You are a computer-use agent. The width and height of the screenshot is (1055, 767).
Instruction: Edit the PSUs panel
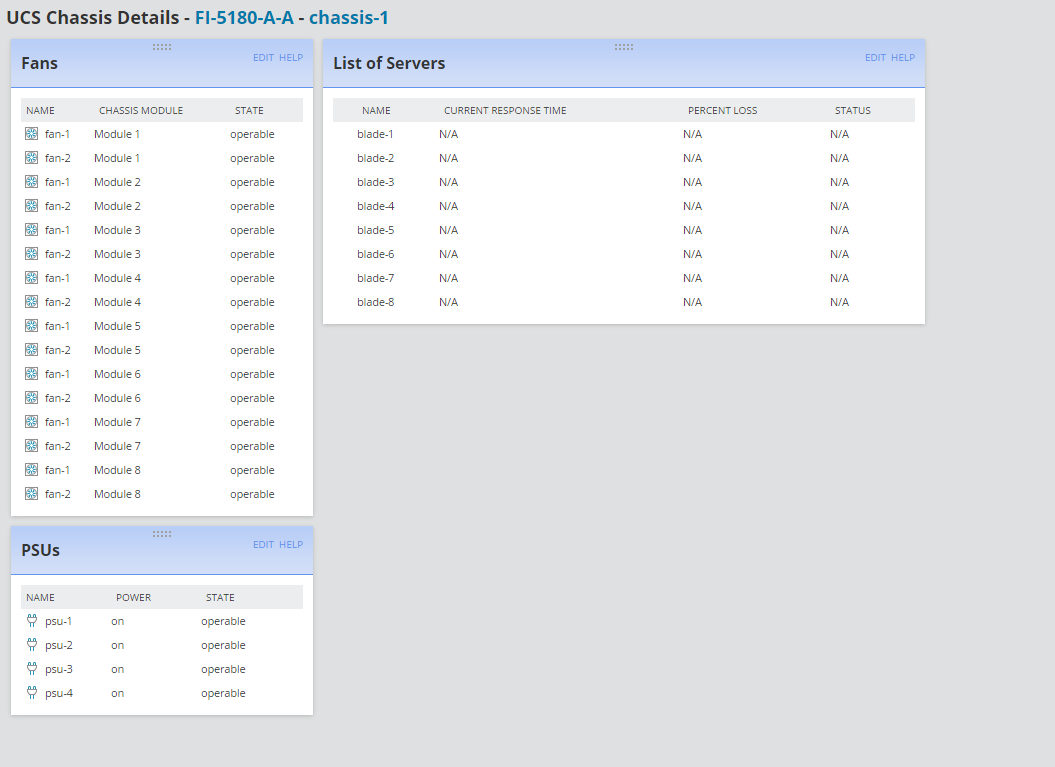263,545
